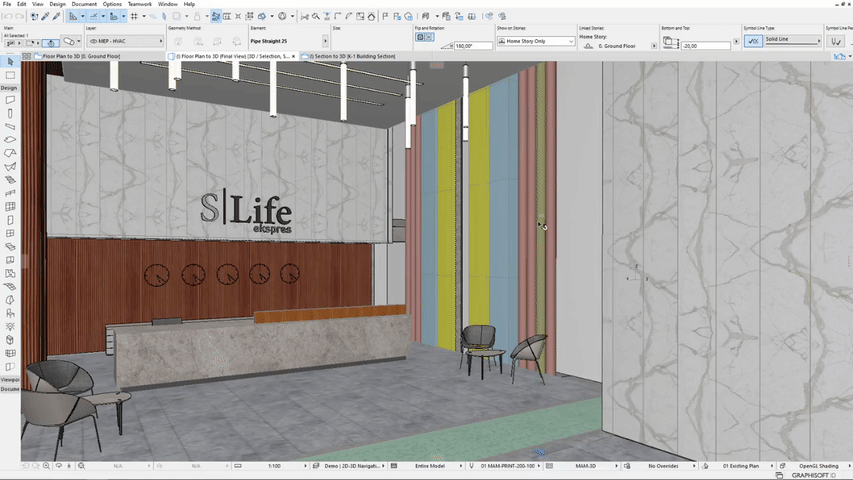This screenshot has width=853, height=480.
Task: Switch to Section to 3D Building Section tab
Action: coord(351,56)
